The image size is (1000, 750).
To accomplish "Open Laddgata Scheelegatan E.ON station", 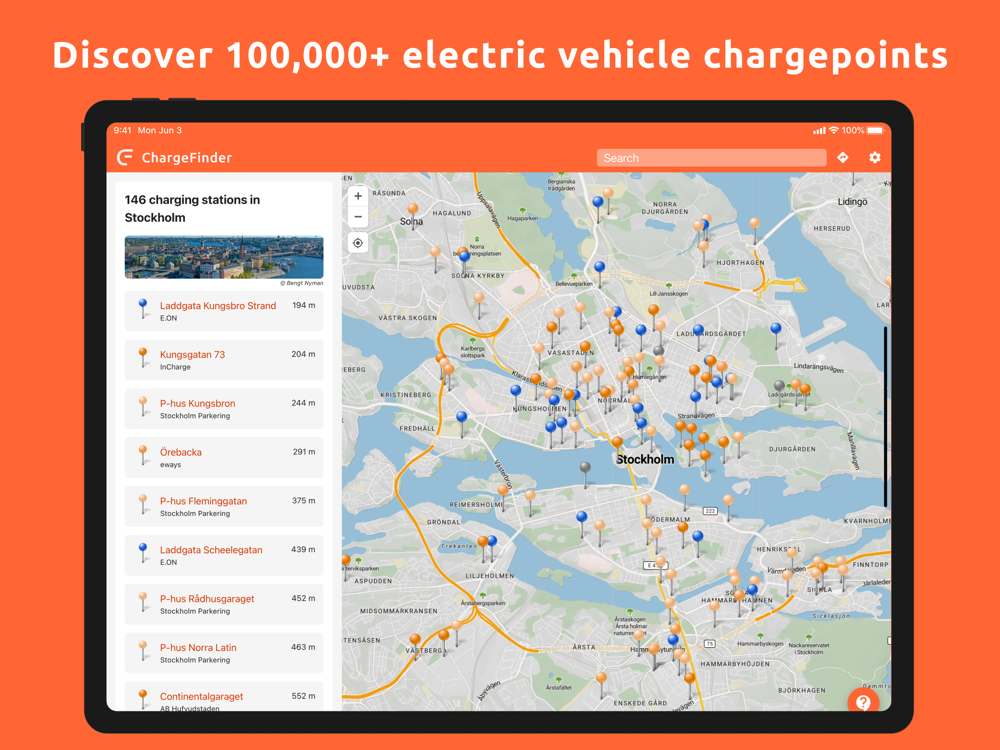I will [x=224, y=555].
